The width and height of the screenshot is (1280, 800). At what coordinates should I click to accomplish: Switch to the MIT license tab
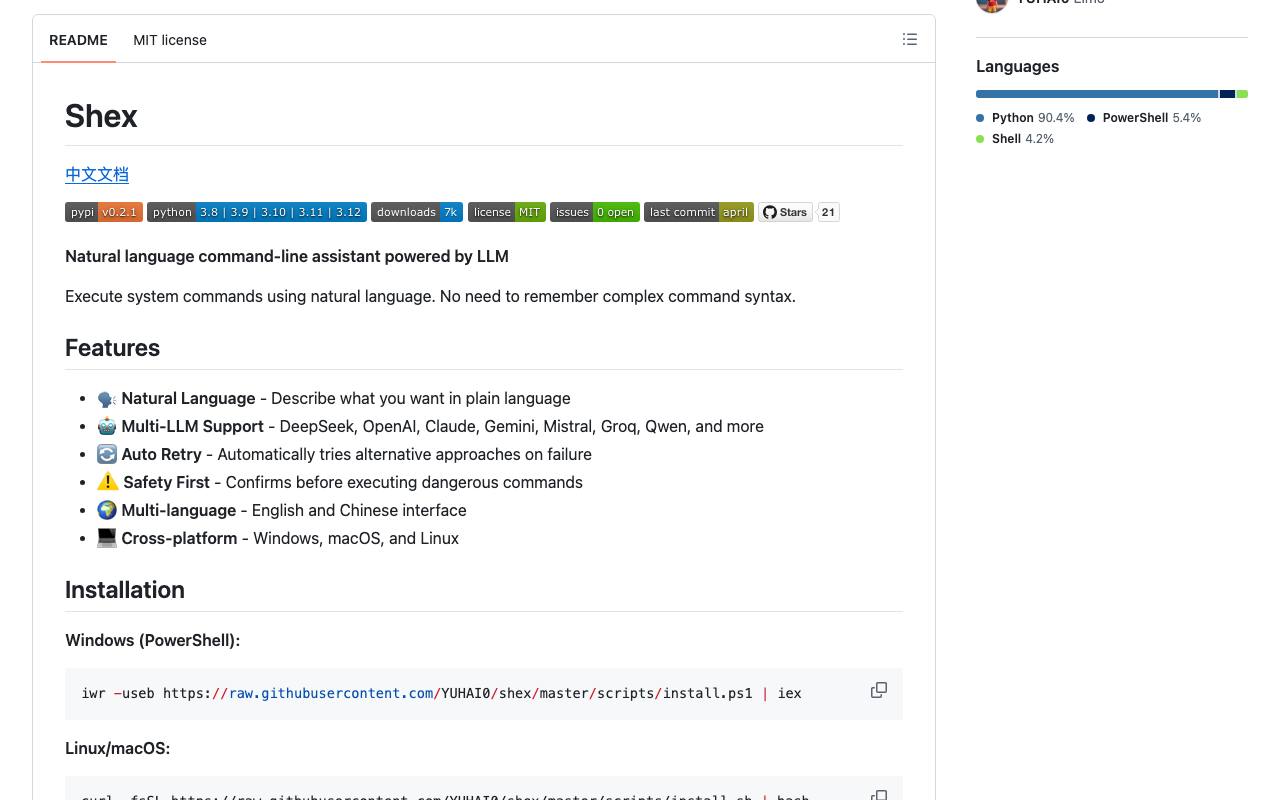coord(170,40)
